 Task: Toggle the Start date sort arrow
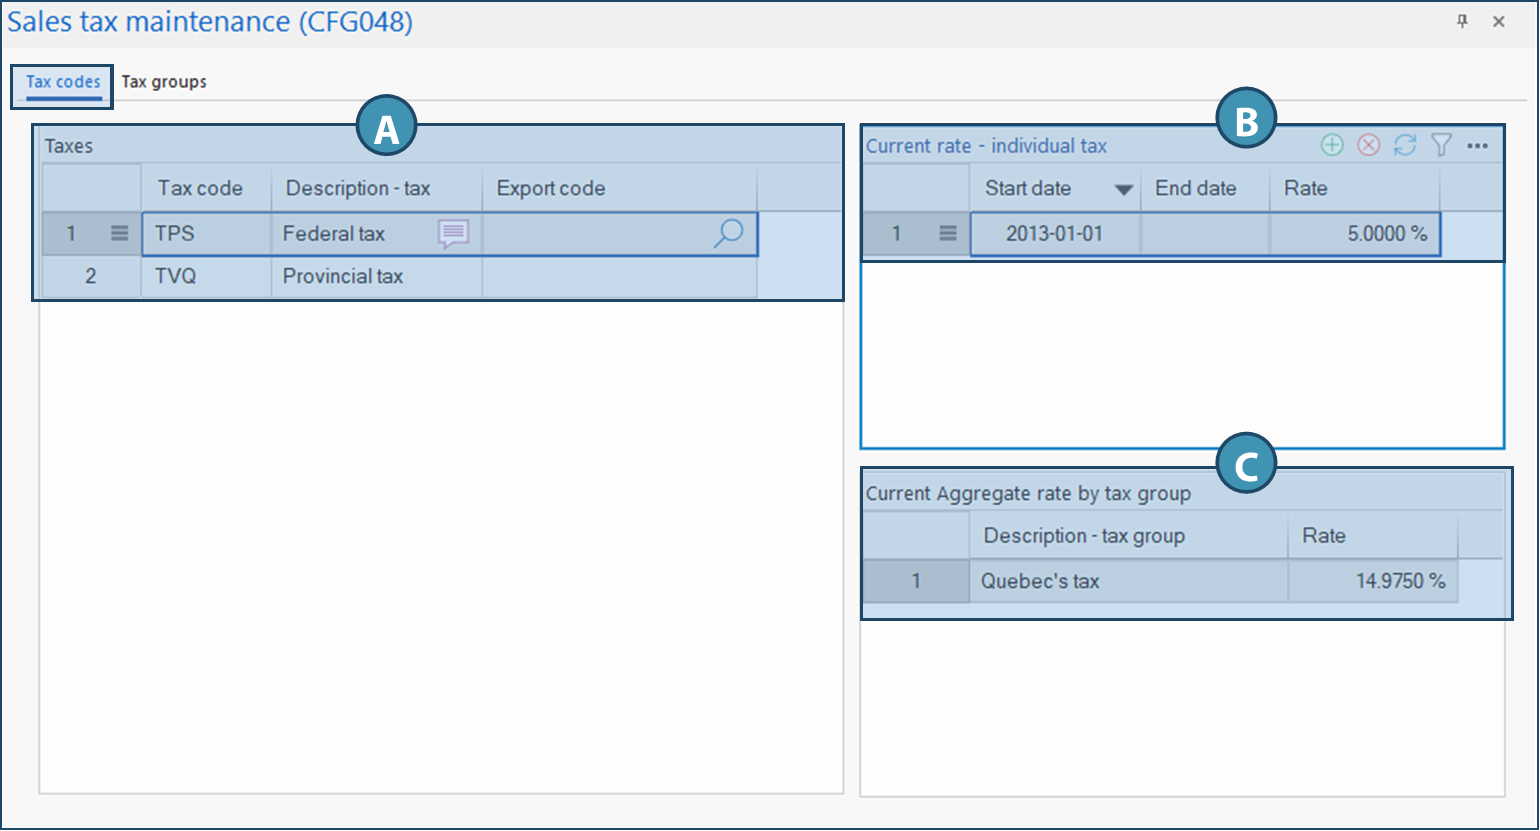point(1124,190)
